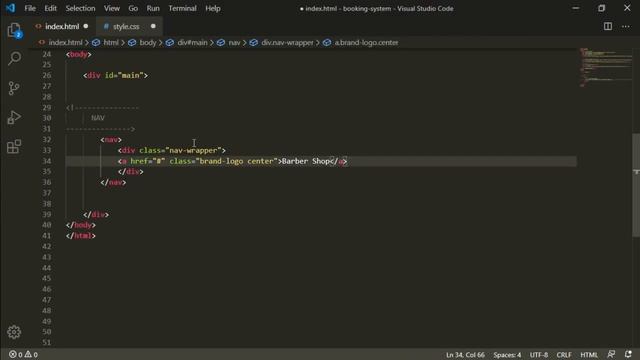Change indentation via Spaces: 4
The image size is (640, 360).
click(x=507, y=355)
